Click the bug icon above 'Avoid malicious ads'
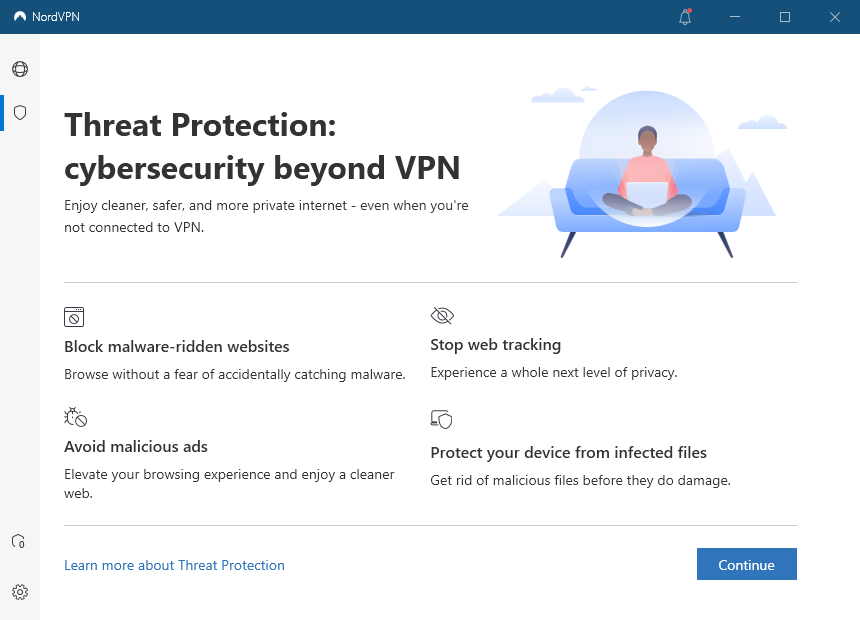The height and width of the screenshot is (620, 860). (x=75, y=417)
